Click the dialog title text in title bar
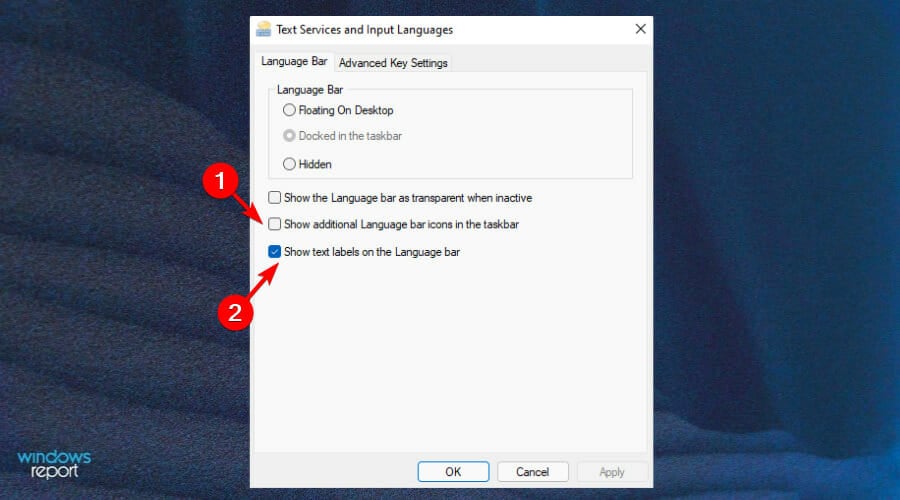 (x=364, y=30)
